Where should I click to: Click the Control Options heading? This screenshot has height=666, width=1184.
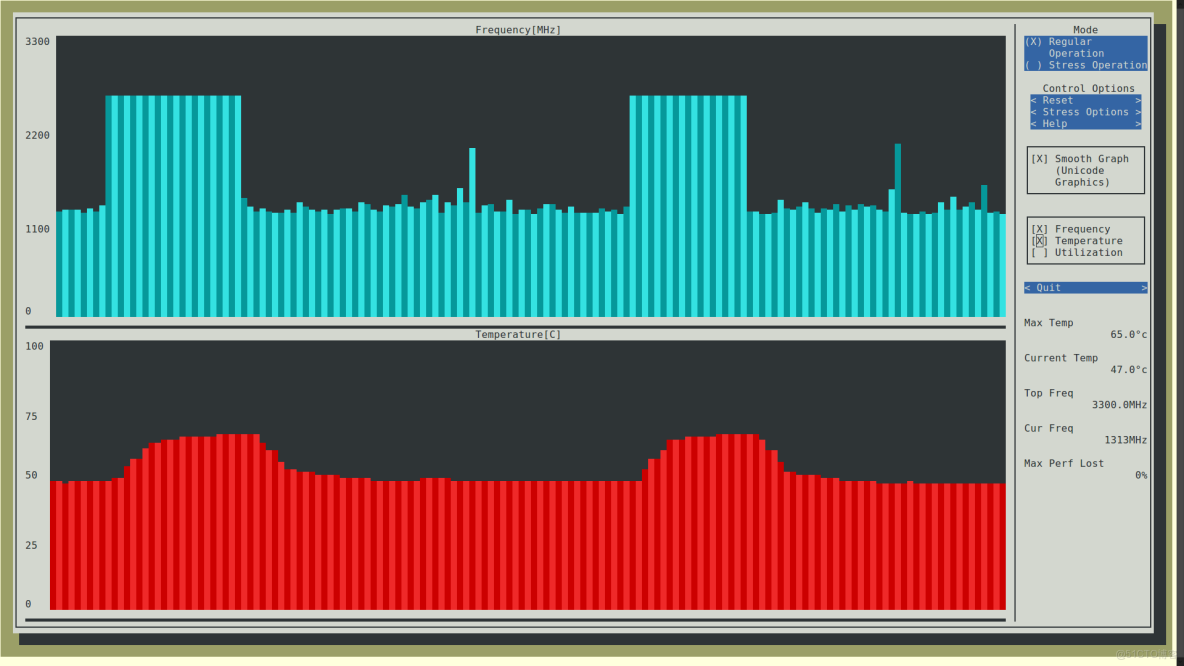[x=1088, y=88]
